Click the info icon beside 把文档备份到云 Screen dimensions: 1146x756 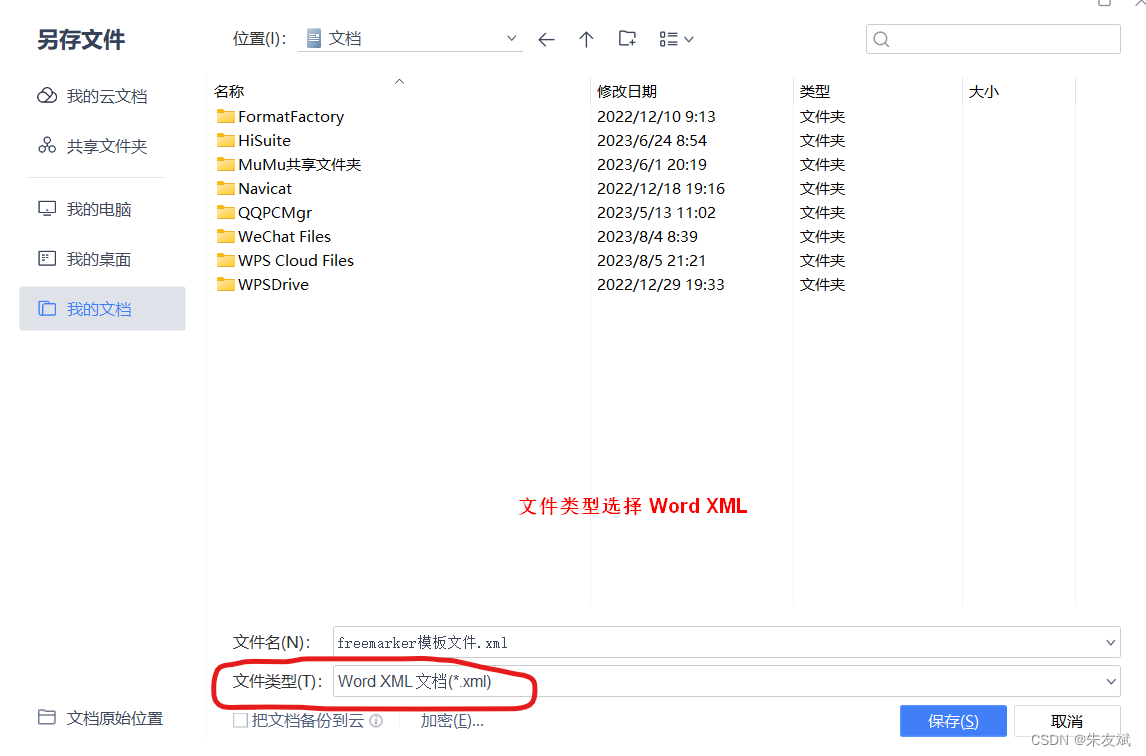376,720
